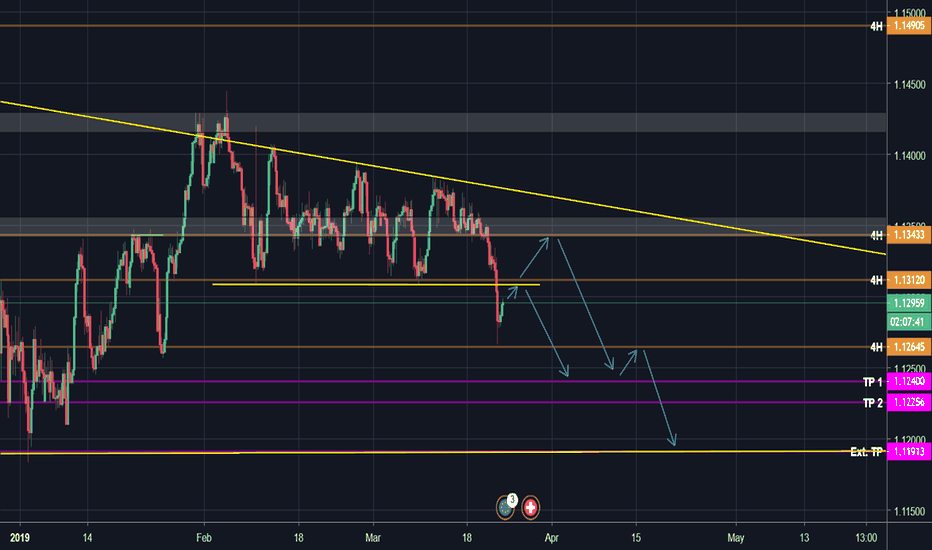
Task: Click the green current price label 1.12959
Action: click(x=909, y=303)
